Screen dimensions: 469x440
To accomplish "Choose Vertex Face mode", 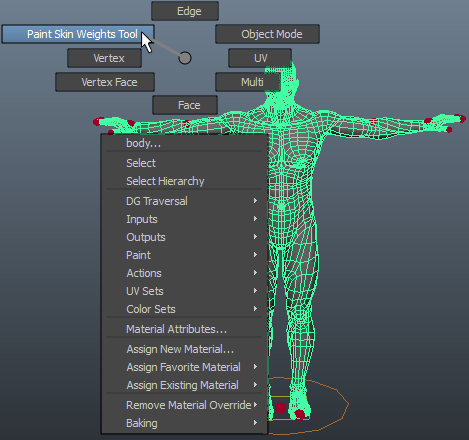I will point(105,82).
